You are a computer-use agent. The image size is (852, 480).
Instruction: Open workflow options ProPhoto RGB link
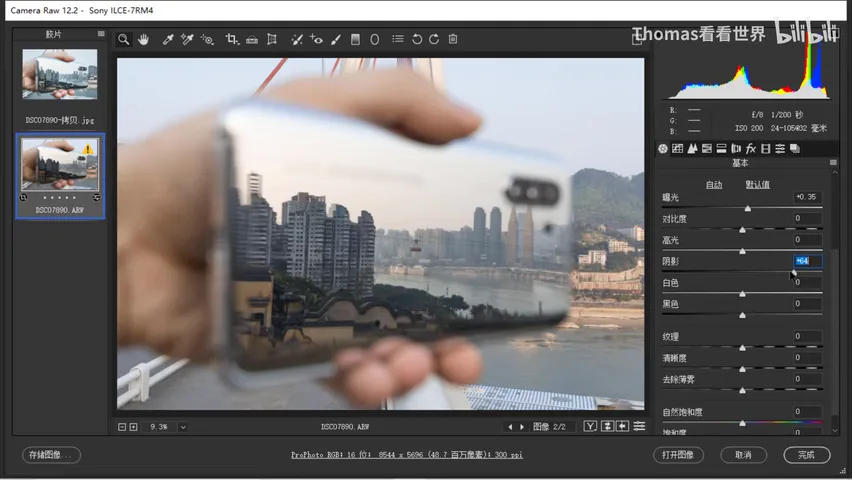click(406, 455)
